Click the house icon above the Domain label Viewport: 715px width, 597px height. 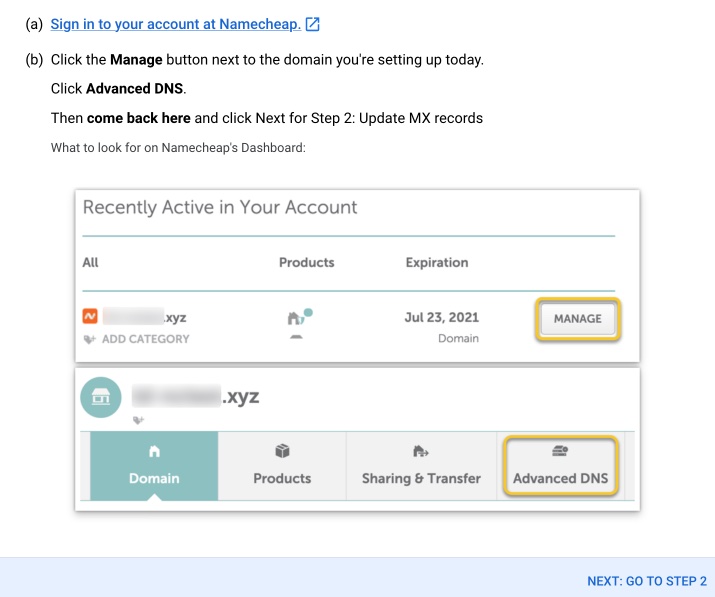click(155, 451)
